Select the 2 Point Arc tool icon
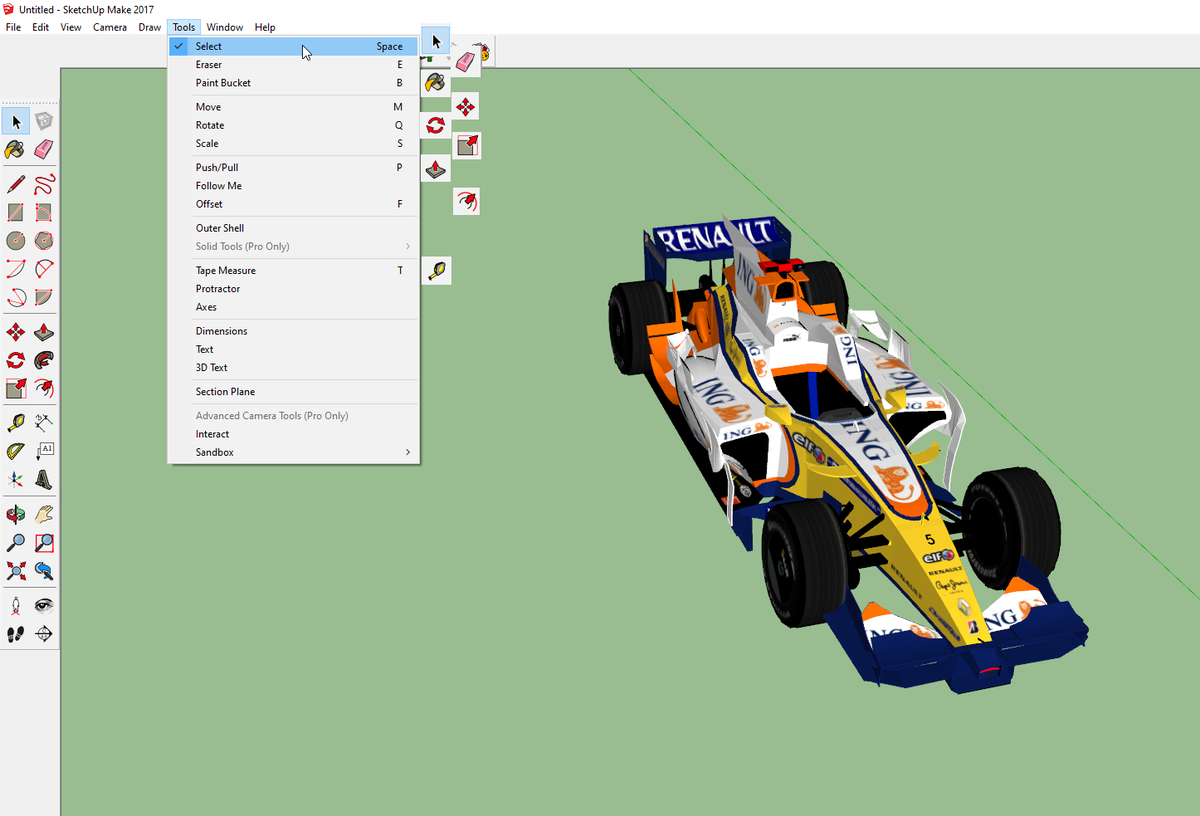 tap(44, 268)
